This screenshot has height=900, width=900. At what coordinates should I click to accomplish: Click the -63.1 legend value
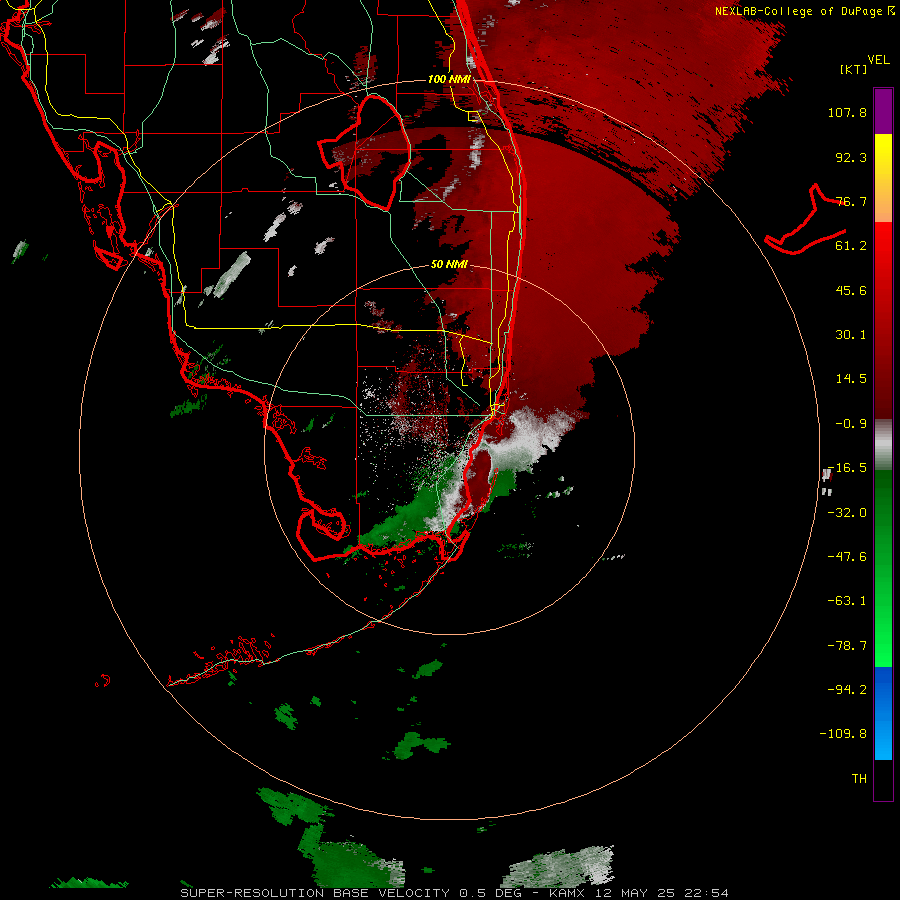coord(847,601)
